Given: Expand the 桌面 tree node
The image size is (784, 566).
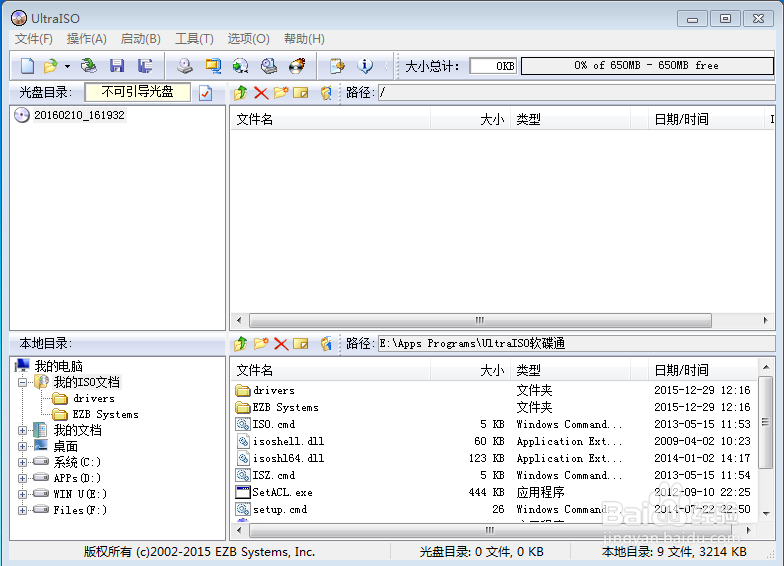Looking at the screenshot, I should 22,446.
